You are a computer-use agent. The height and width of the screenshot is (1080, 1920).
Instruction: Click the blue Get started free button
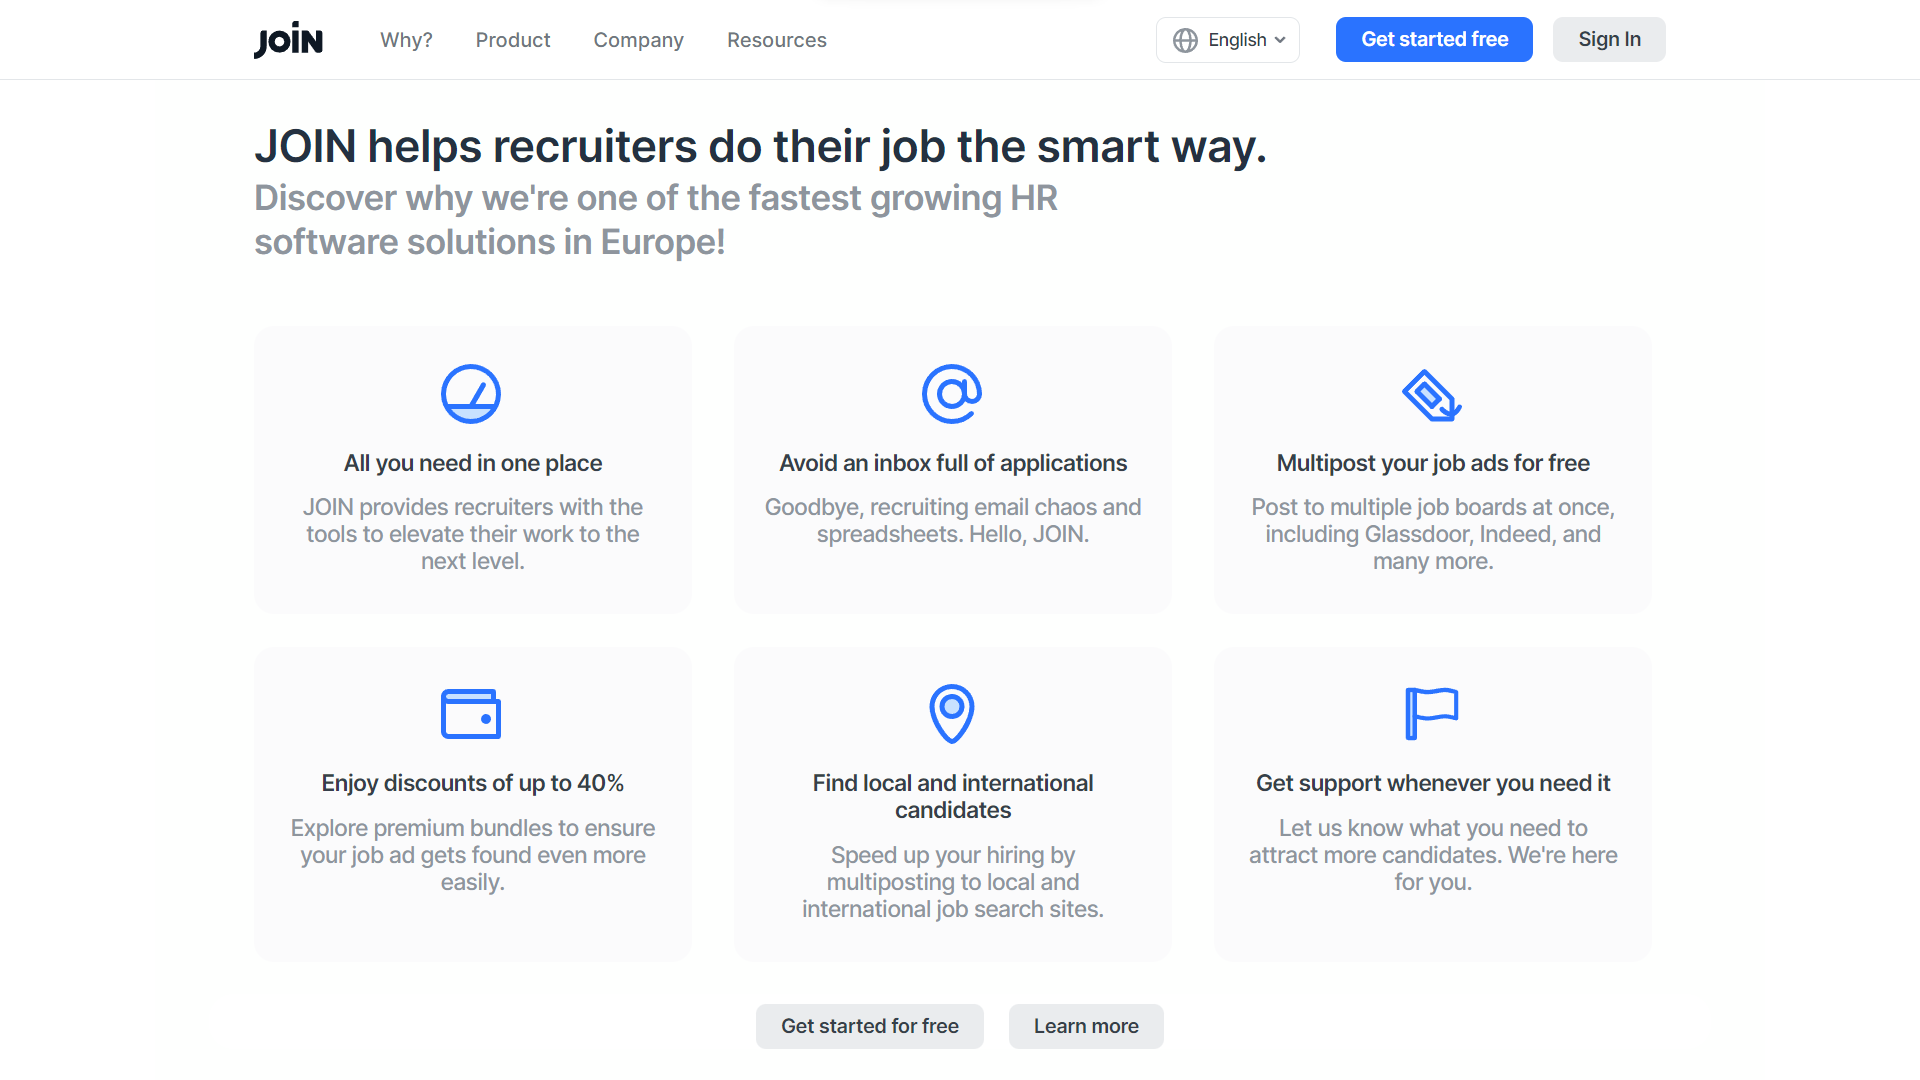tap(1434, 39)
